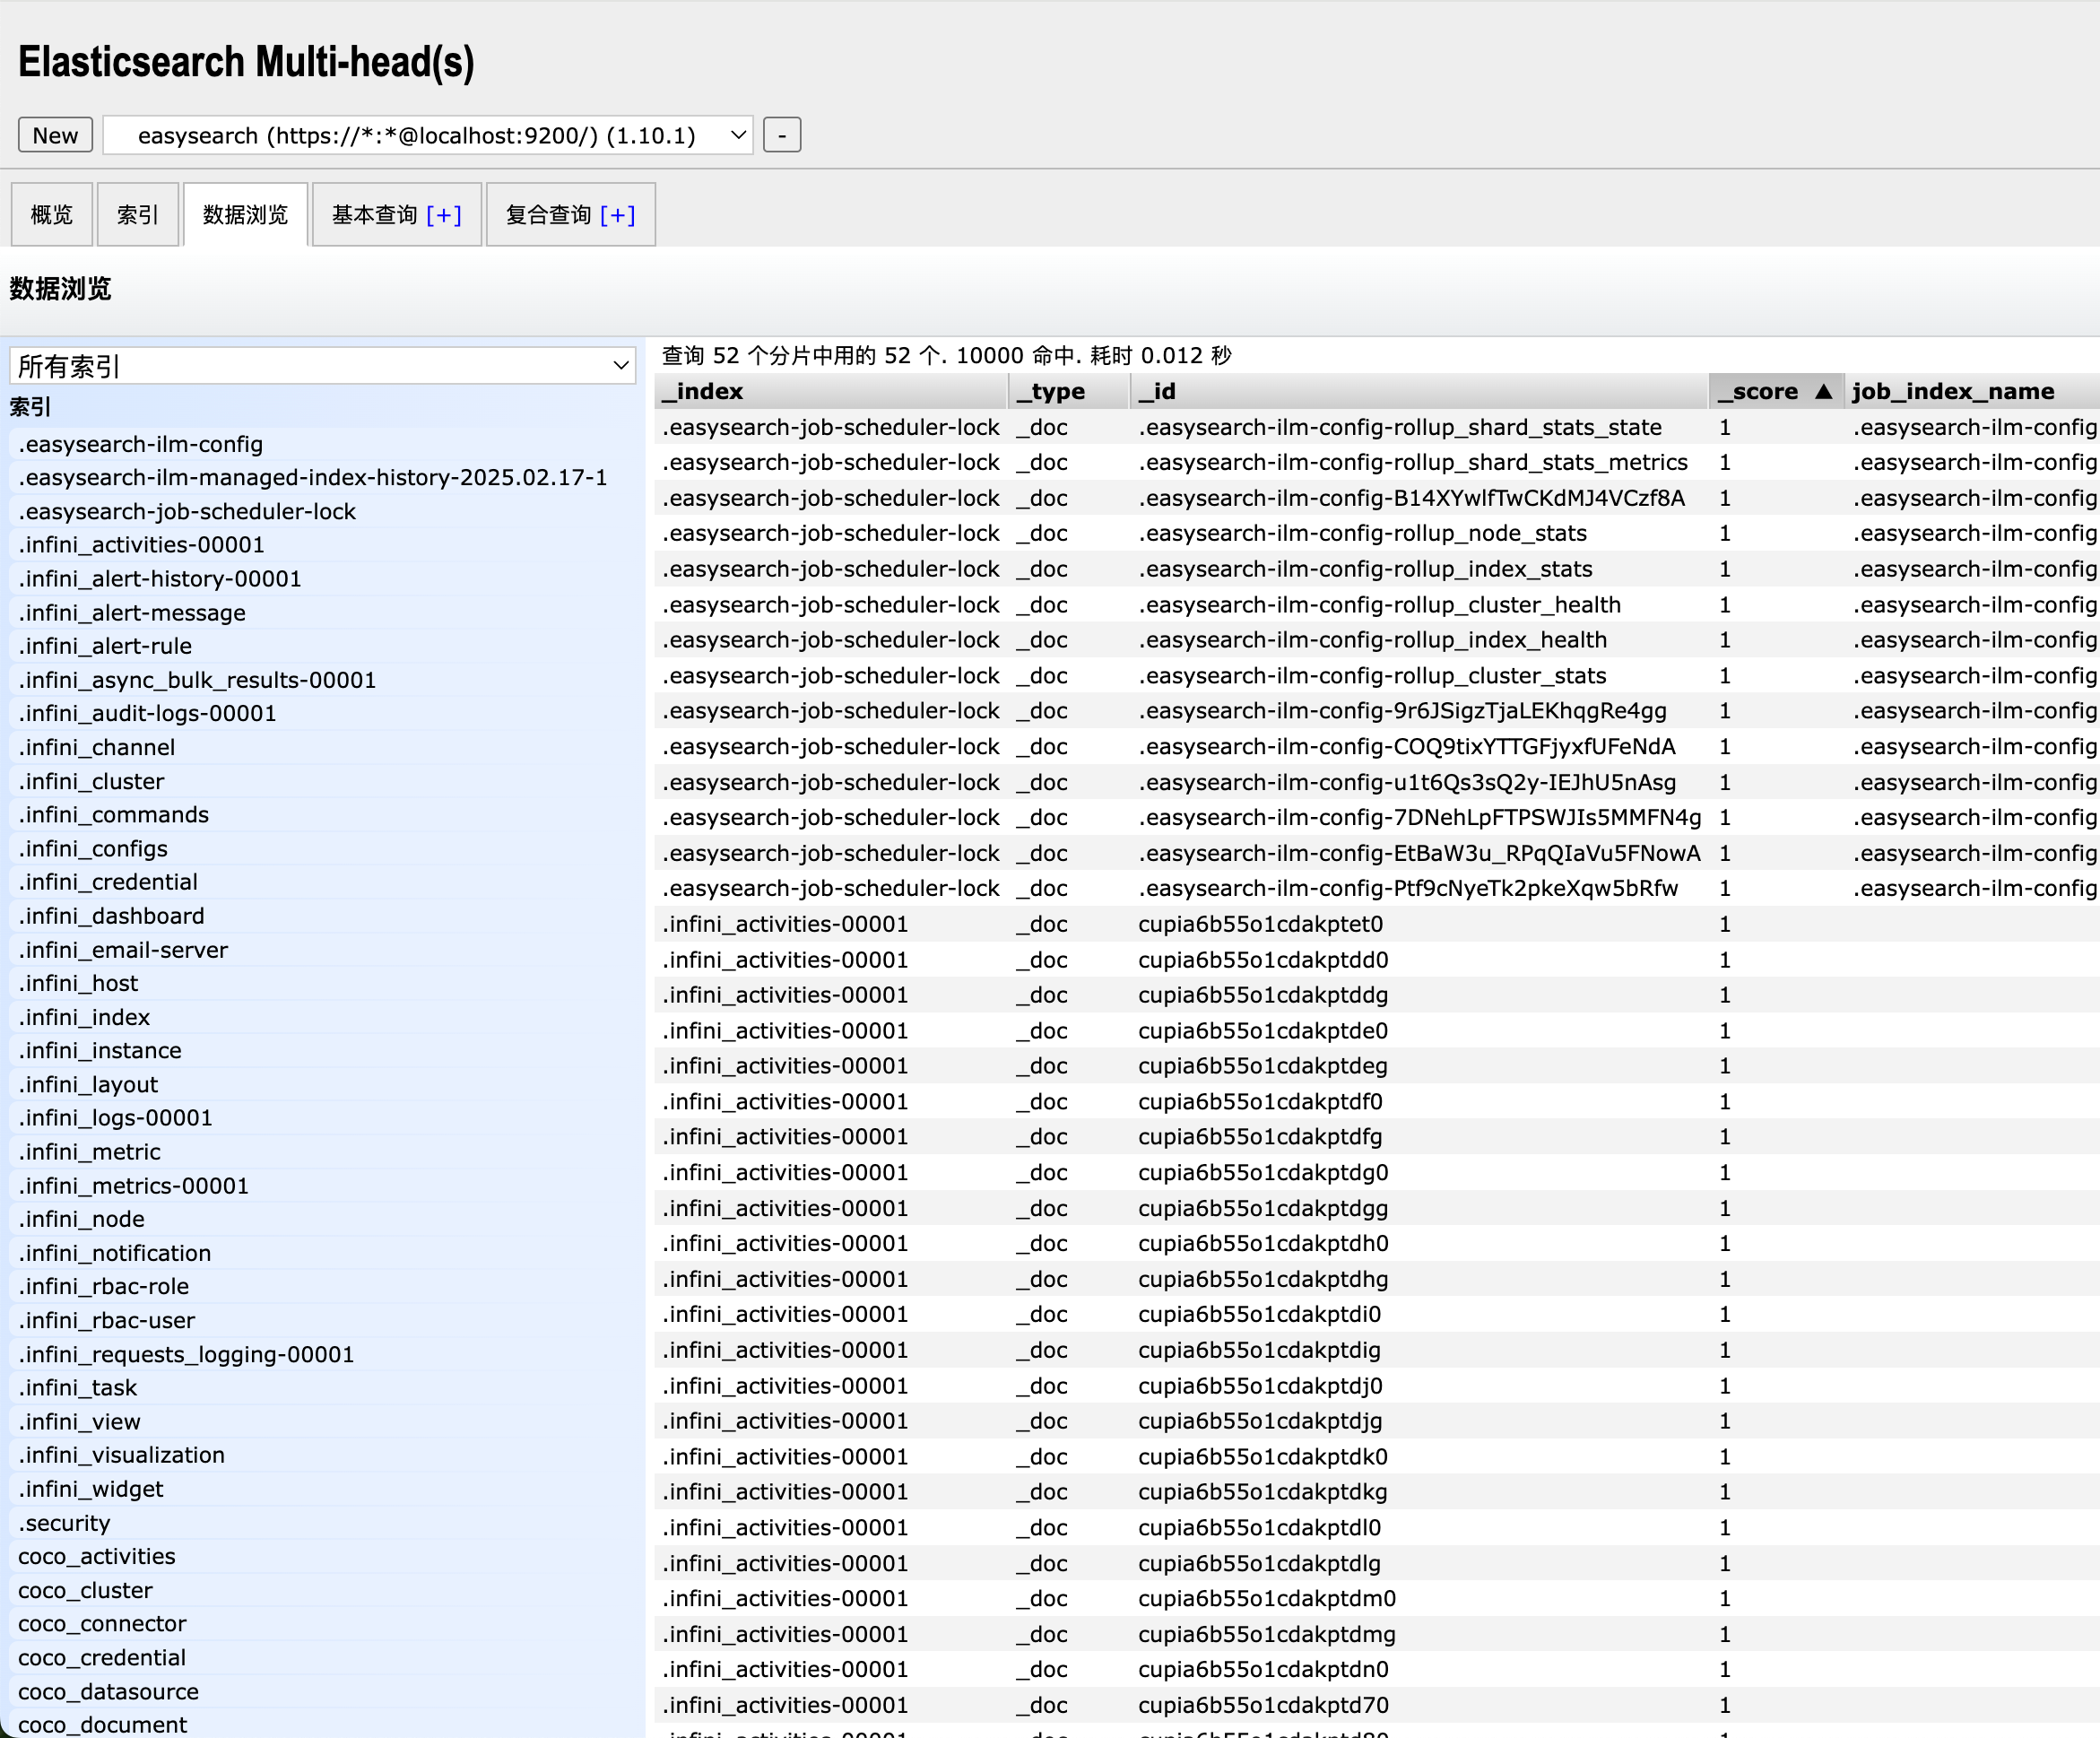Filter by .easysearch-ilm-config index

(322, 444)
